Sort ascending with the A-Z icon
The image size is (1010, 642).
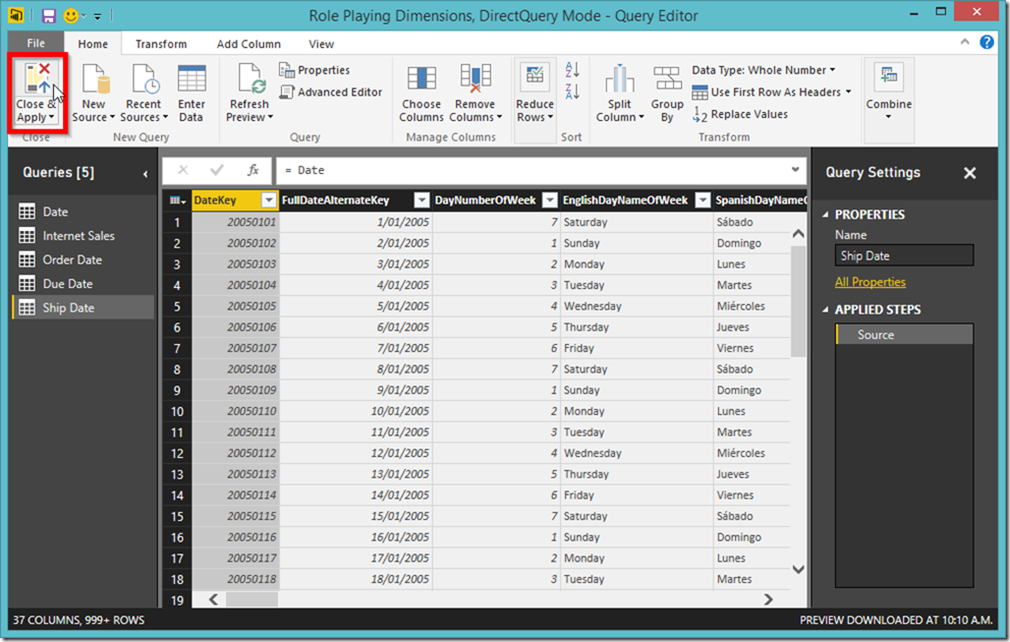pos(572,68)
